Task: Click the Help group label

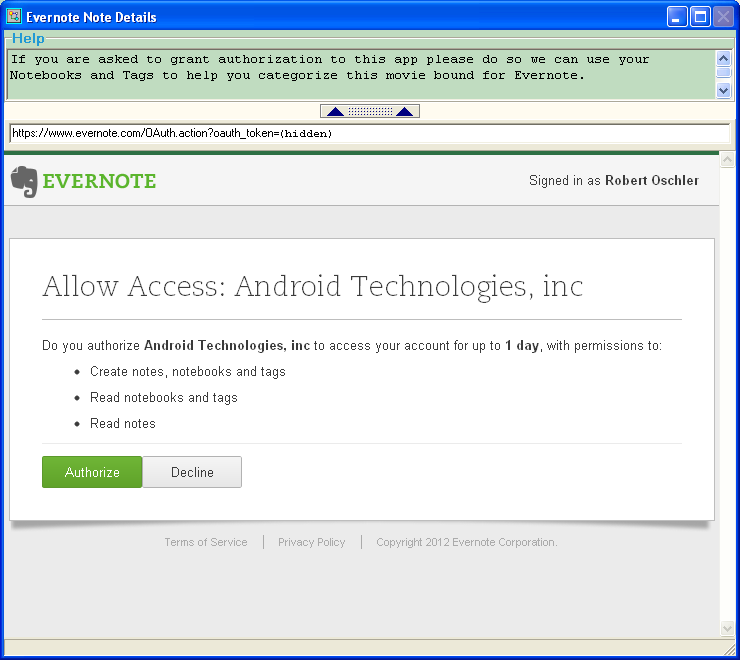Action: coord(28,38)
